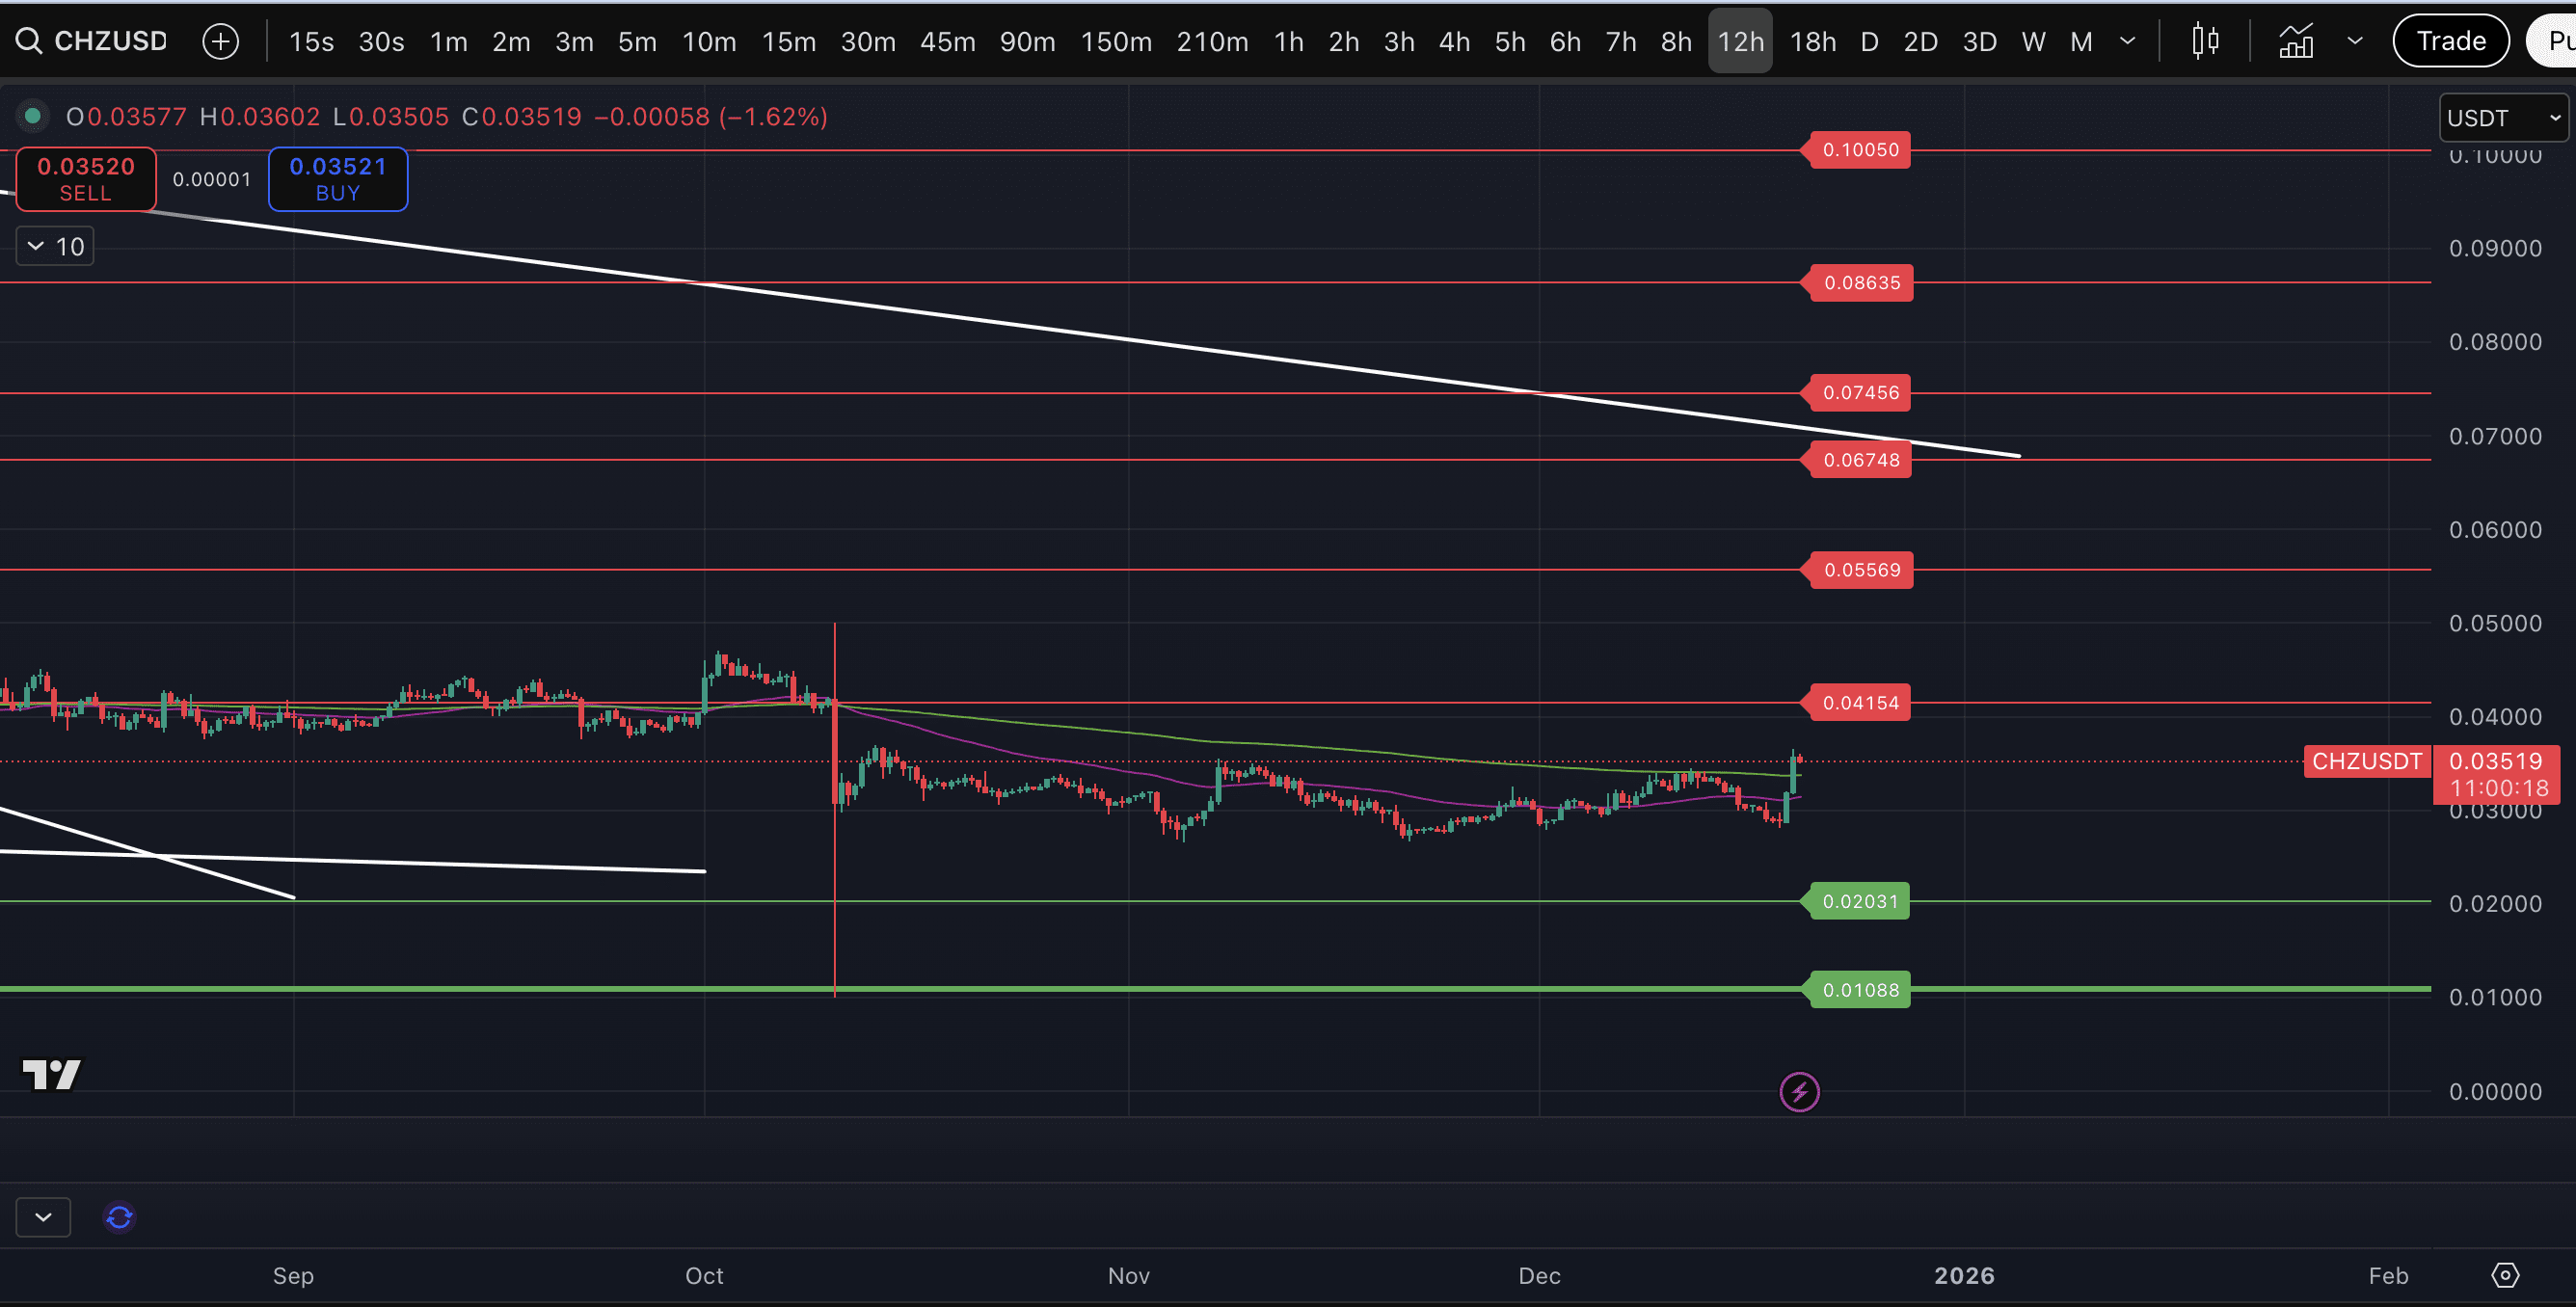This screenshot has height=1307, width=2576.
Task: Click the 0.03520 SELL button
Action: (86, 179)
